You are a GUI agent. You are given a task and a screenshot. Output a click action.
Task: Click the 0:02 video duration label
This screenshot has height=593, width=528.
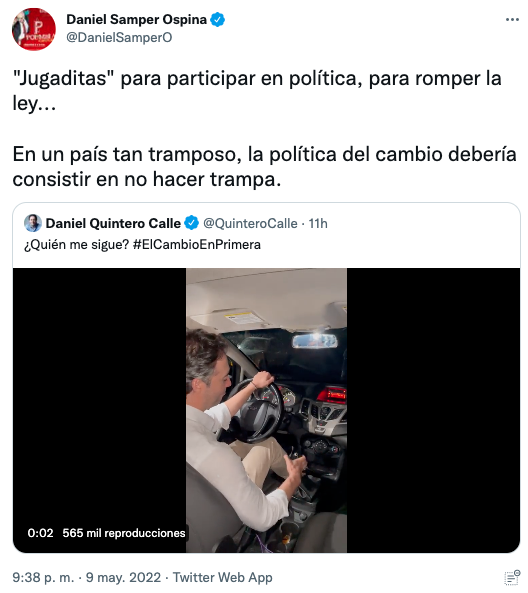click(40, 533)
